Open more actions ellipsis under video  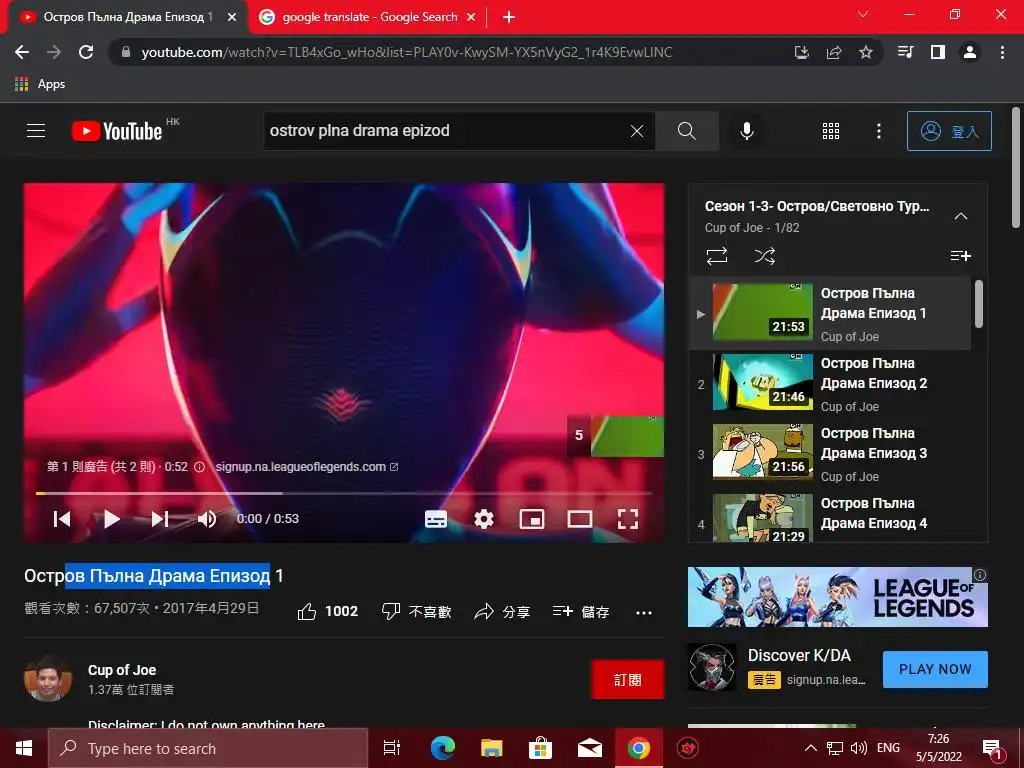[x=644, y=613]
